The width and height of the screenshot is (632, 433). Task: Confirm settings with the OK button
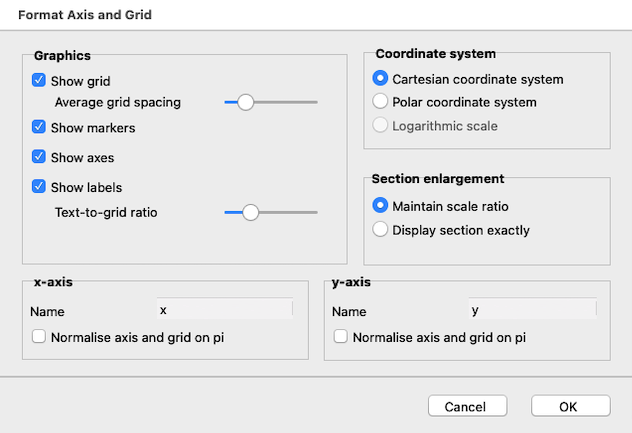click(x=570, y=406)
